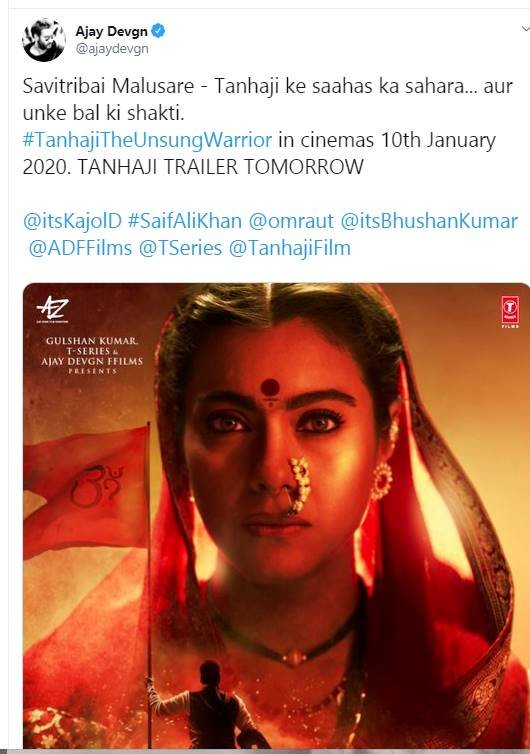Image resolution: width=530 pixels, height=754 pixels.
Task: Click the blue verified badge
Action: click(x=158, y=31)
